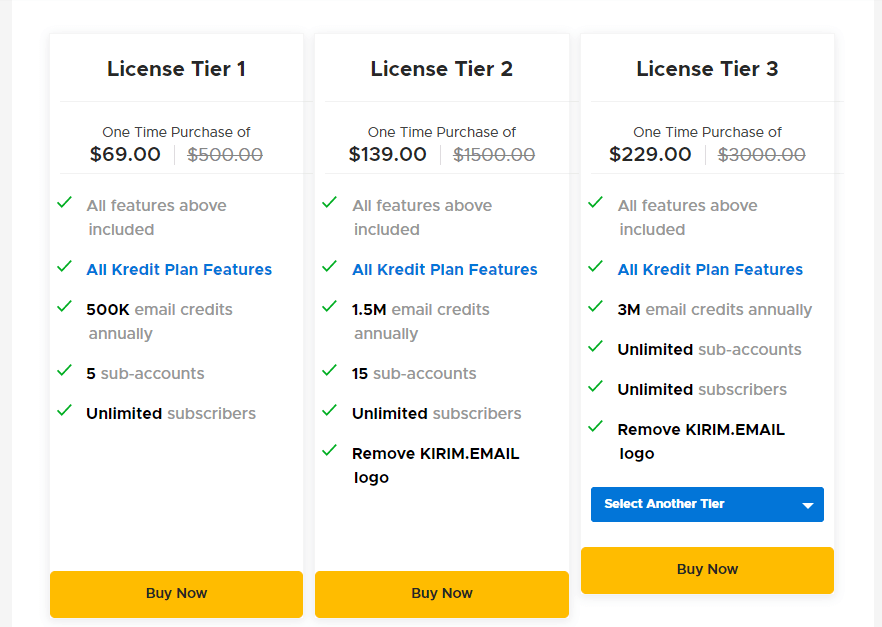The image size is (882, 627).
Task: Click checkmark next to 15 sub-accounts
Action: pos(330,370)
